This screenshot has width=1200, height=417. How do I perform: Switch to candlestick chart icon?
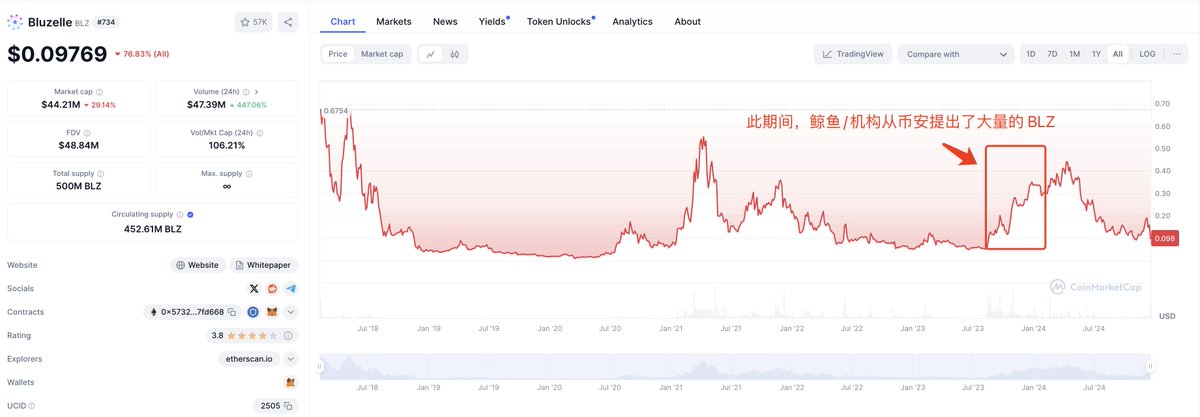tap(454, 54)
